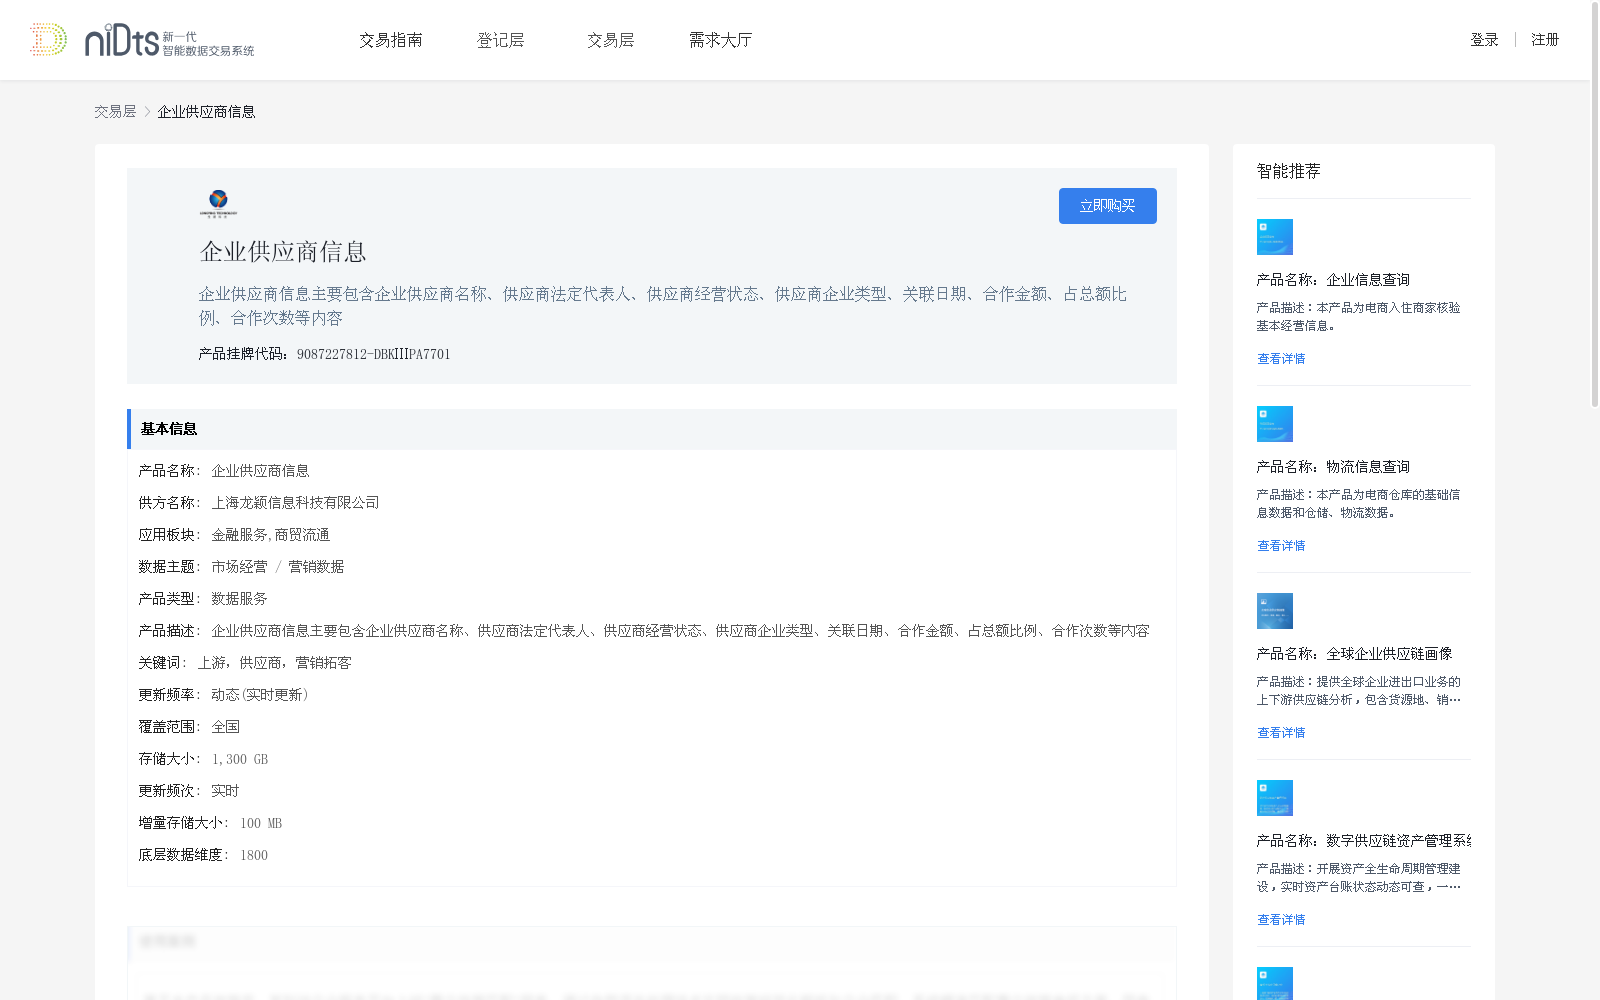The height and width of the screenshot is (1000, 1600).
Task: Click the incremental storage value 100 MB
Action: tap(261, 823)
